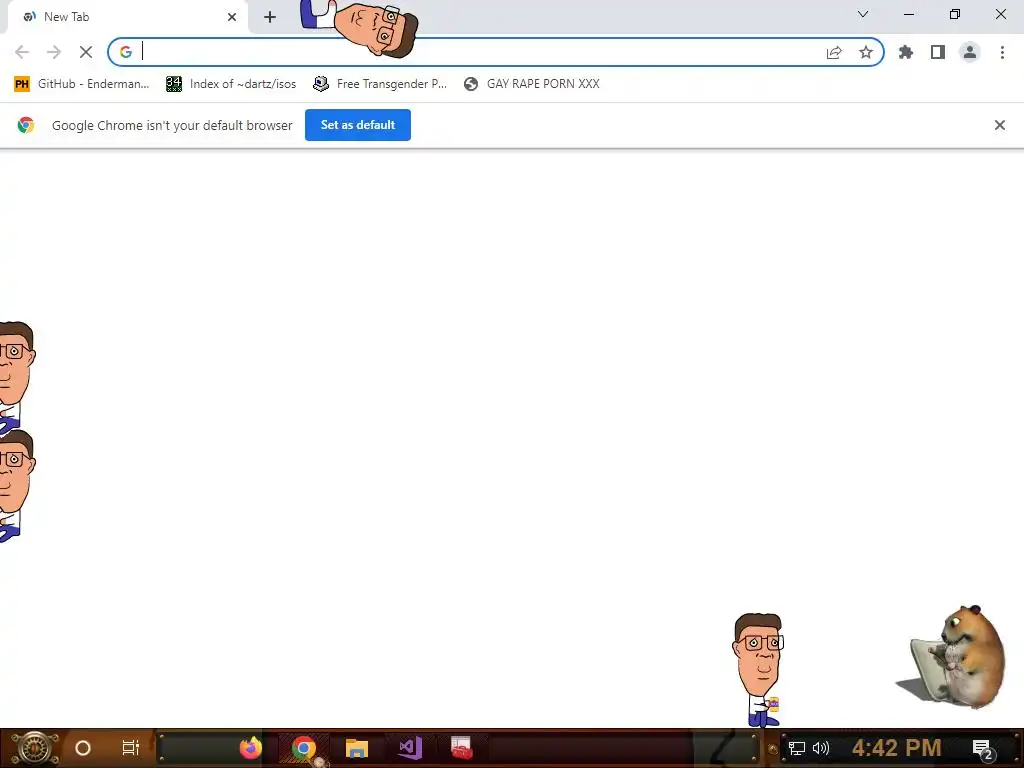Viewport: 1024px width, 768px height.
Task: Dismiss the default browser infobar
Action: (x=1000, y=125)
